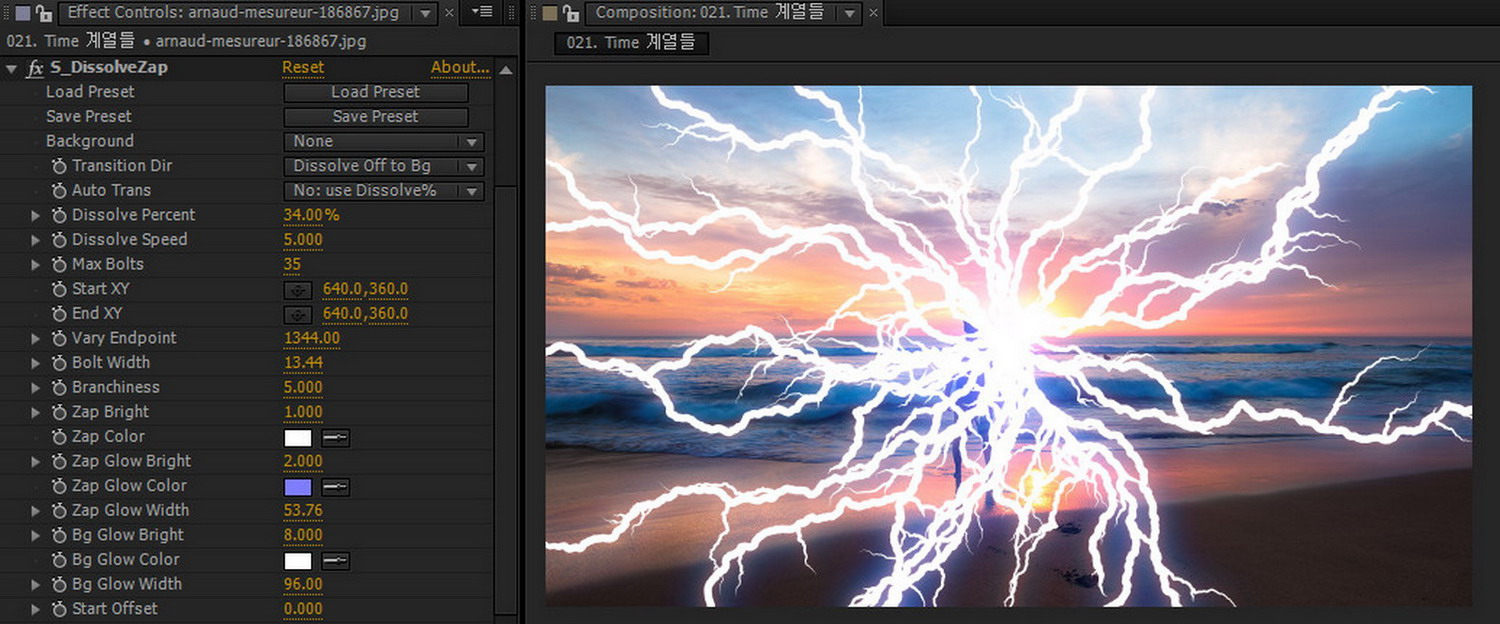Click the Vary Endpoint value 1344.00
Screen dimensions: 1500x624
pyautogui.click(x=312, y=338)
